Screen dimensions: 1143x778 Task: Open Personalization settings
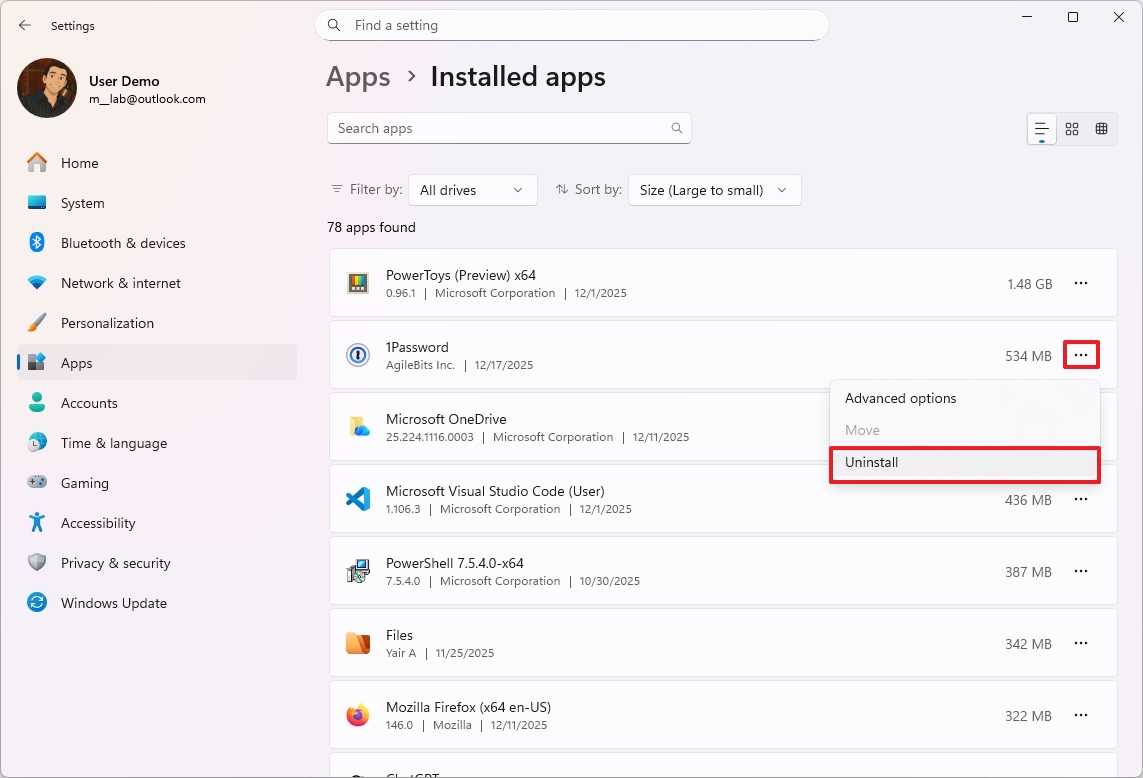point(107,323)
